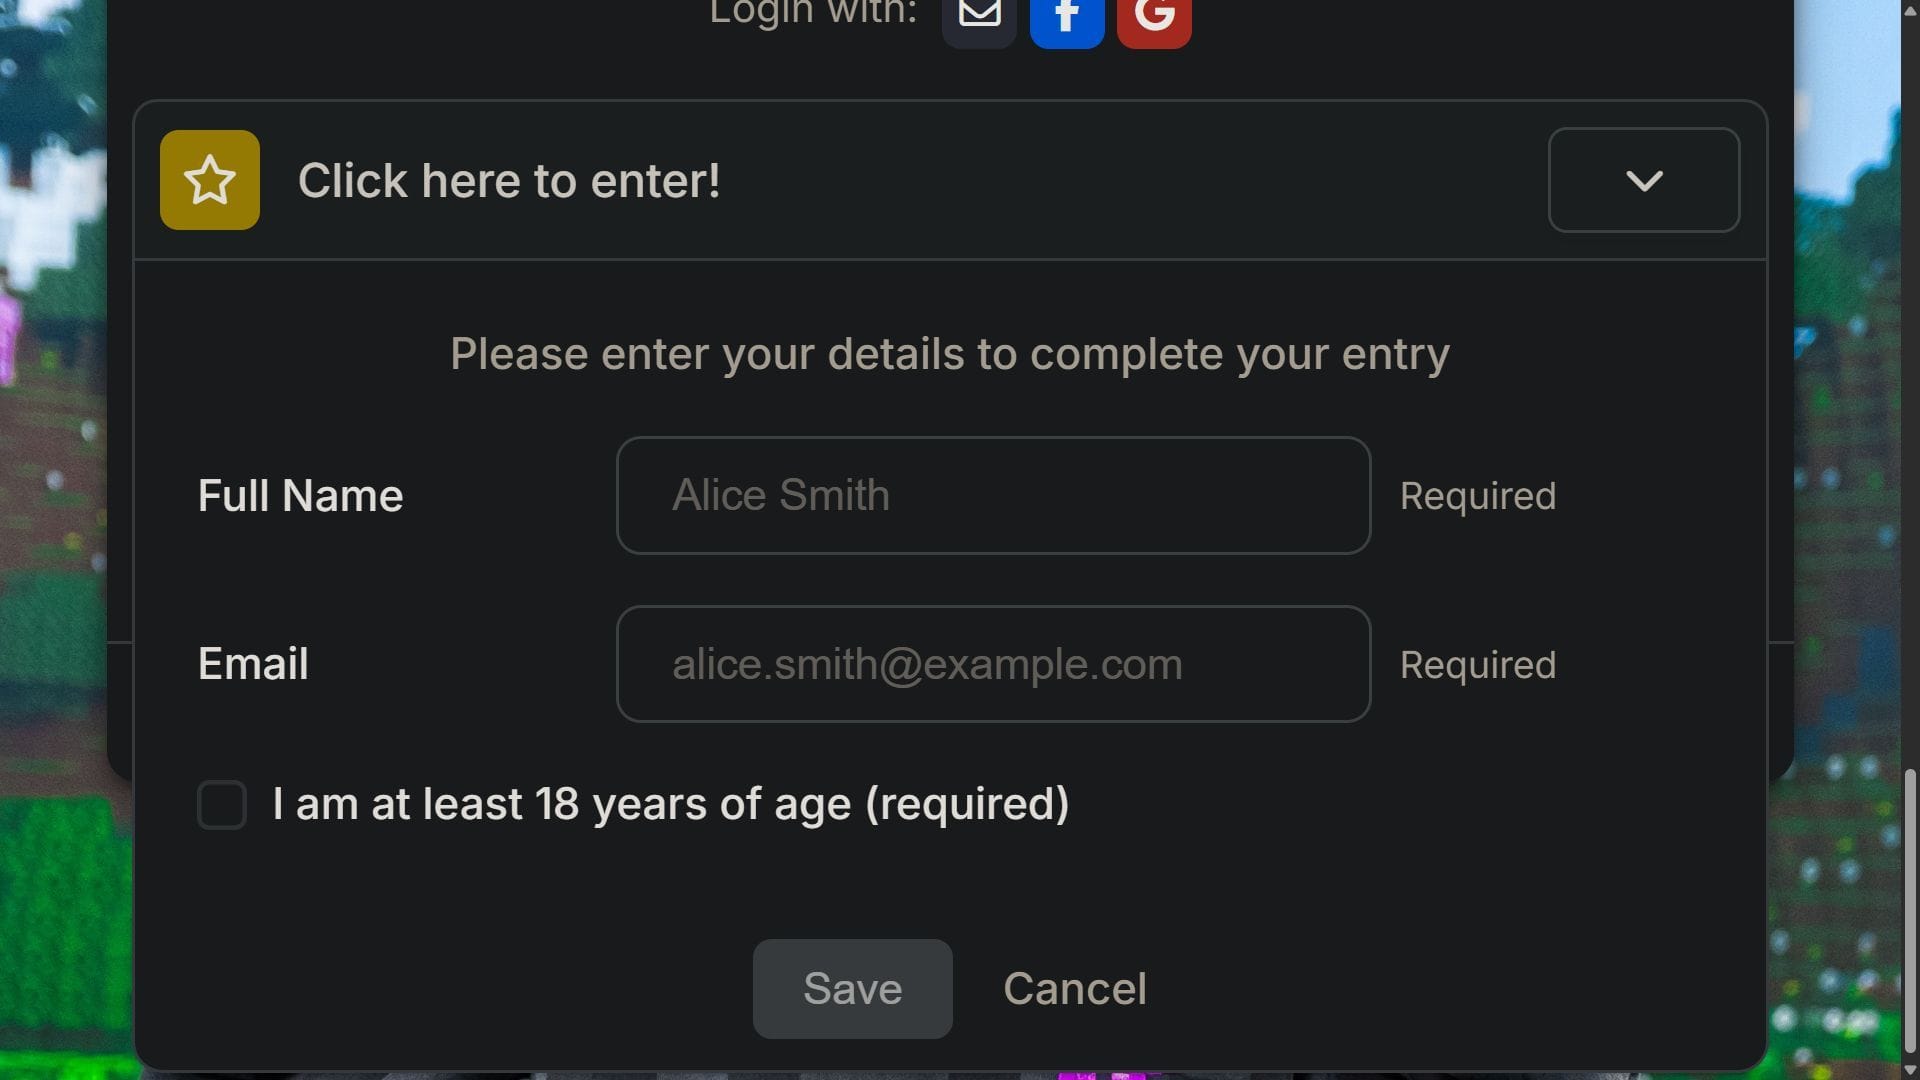
Task: Cancel the entry form
Action: [1074, 988]
